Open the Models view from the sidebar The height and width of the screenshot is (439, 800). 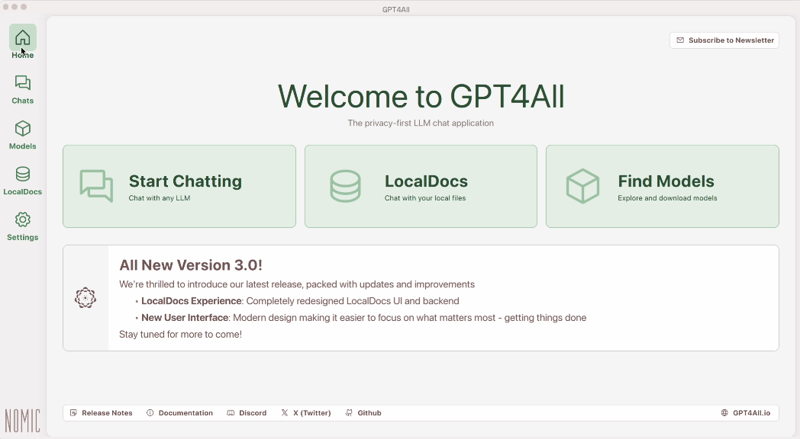[x=22, y=129]
